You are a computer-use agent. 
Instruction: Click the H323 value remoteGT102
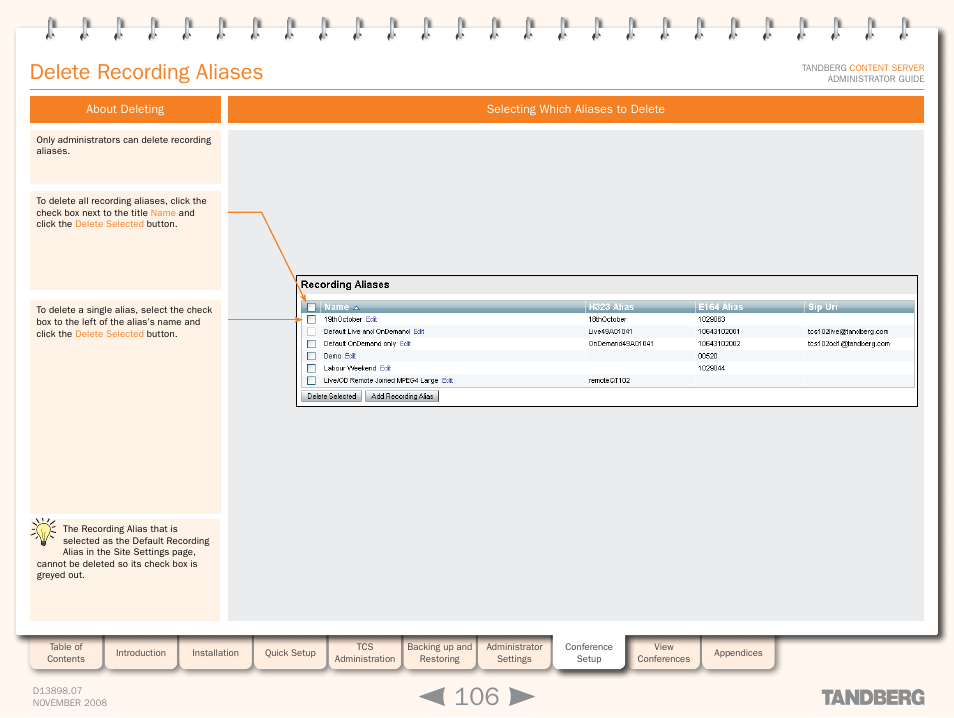[609, 380]
